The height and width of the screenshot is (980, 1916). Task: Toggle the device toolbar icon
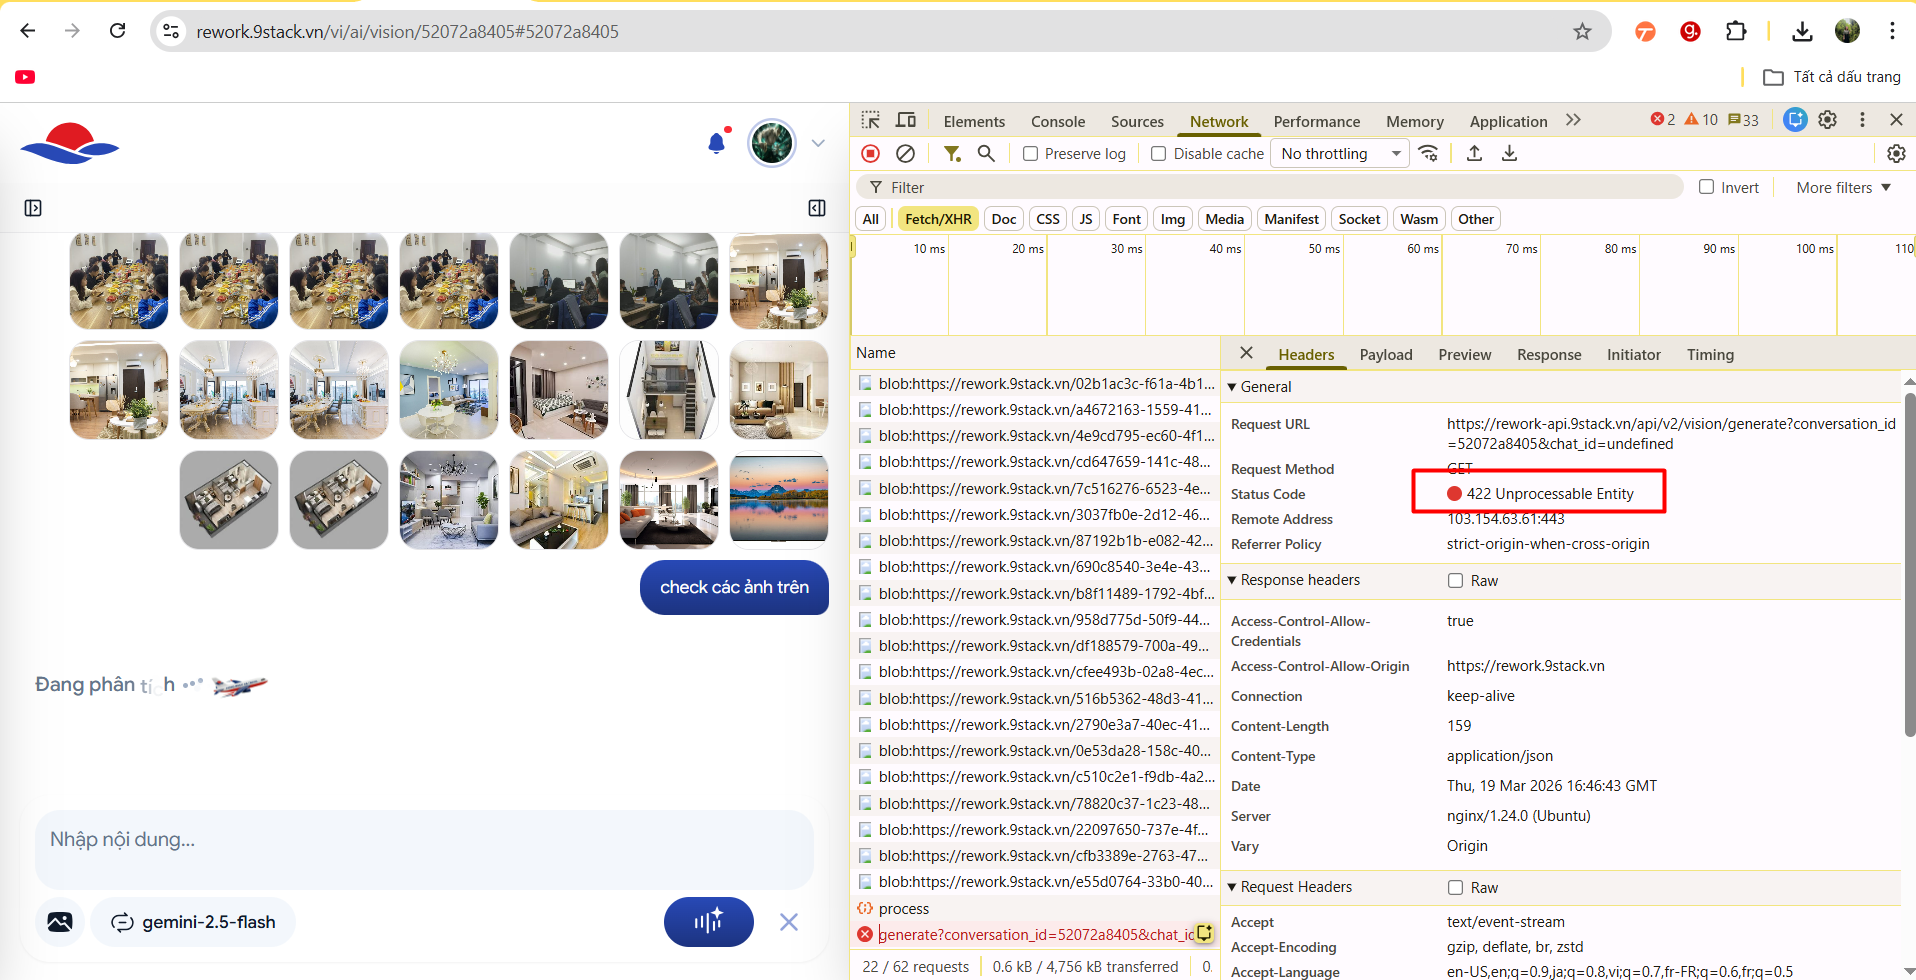906,120
